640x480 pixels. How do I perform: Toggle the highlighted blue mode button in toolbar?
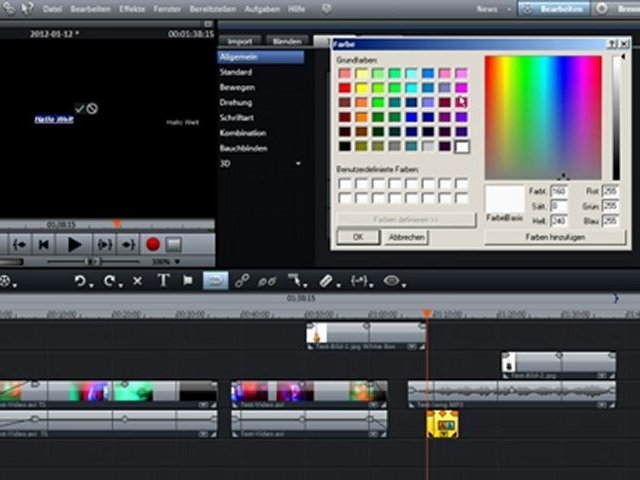point(215,282)
